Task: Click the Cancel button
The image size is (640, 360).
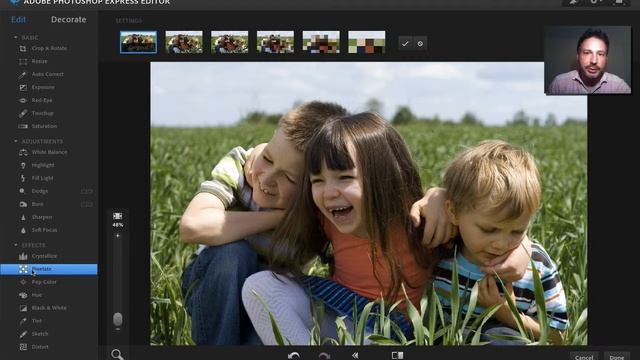Action: 584,356
